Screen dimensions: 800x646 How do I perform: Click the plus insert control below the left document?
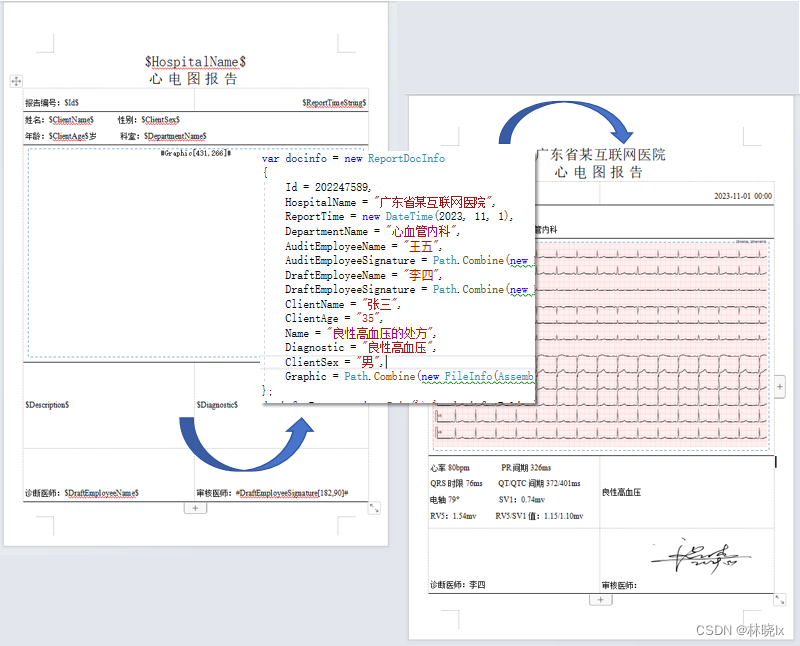point(194,508)
